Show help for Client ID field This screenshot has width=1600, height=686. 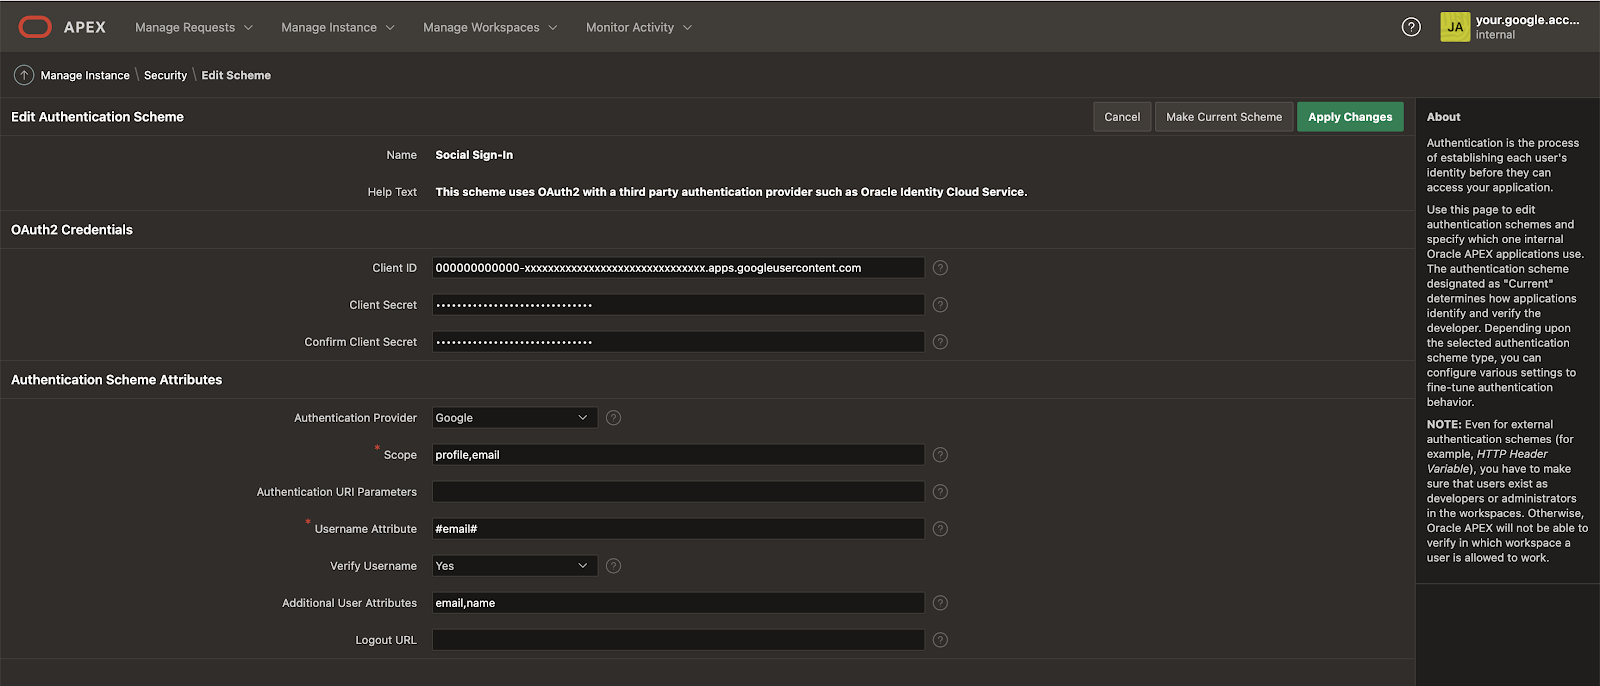click(x=940, y=268)
